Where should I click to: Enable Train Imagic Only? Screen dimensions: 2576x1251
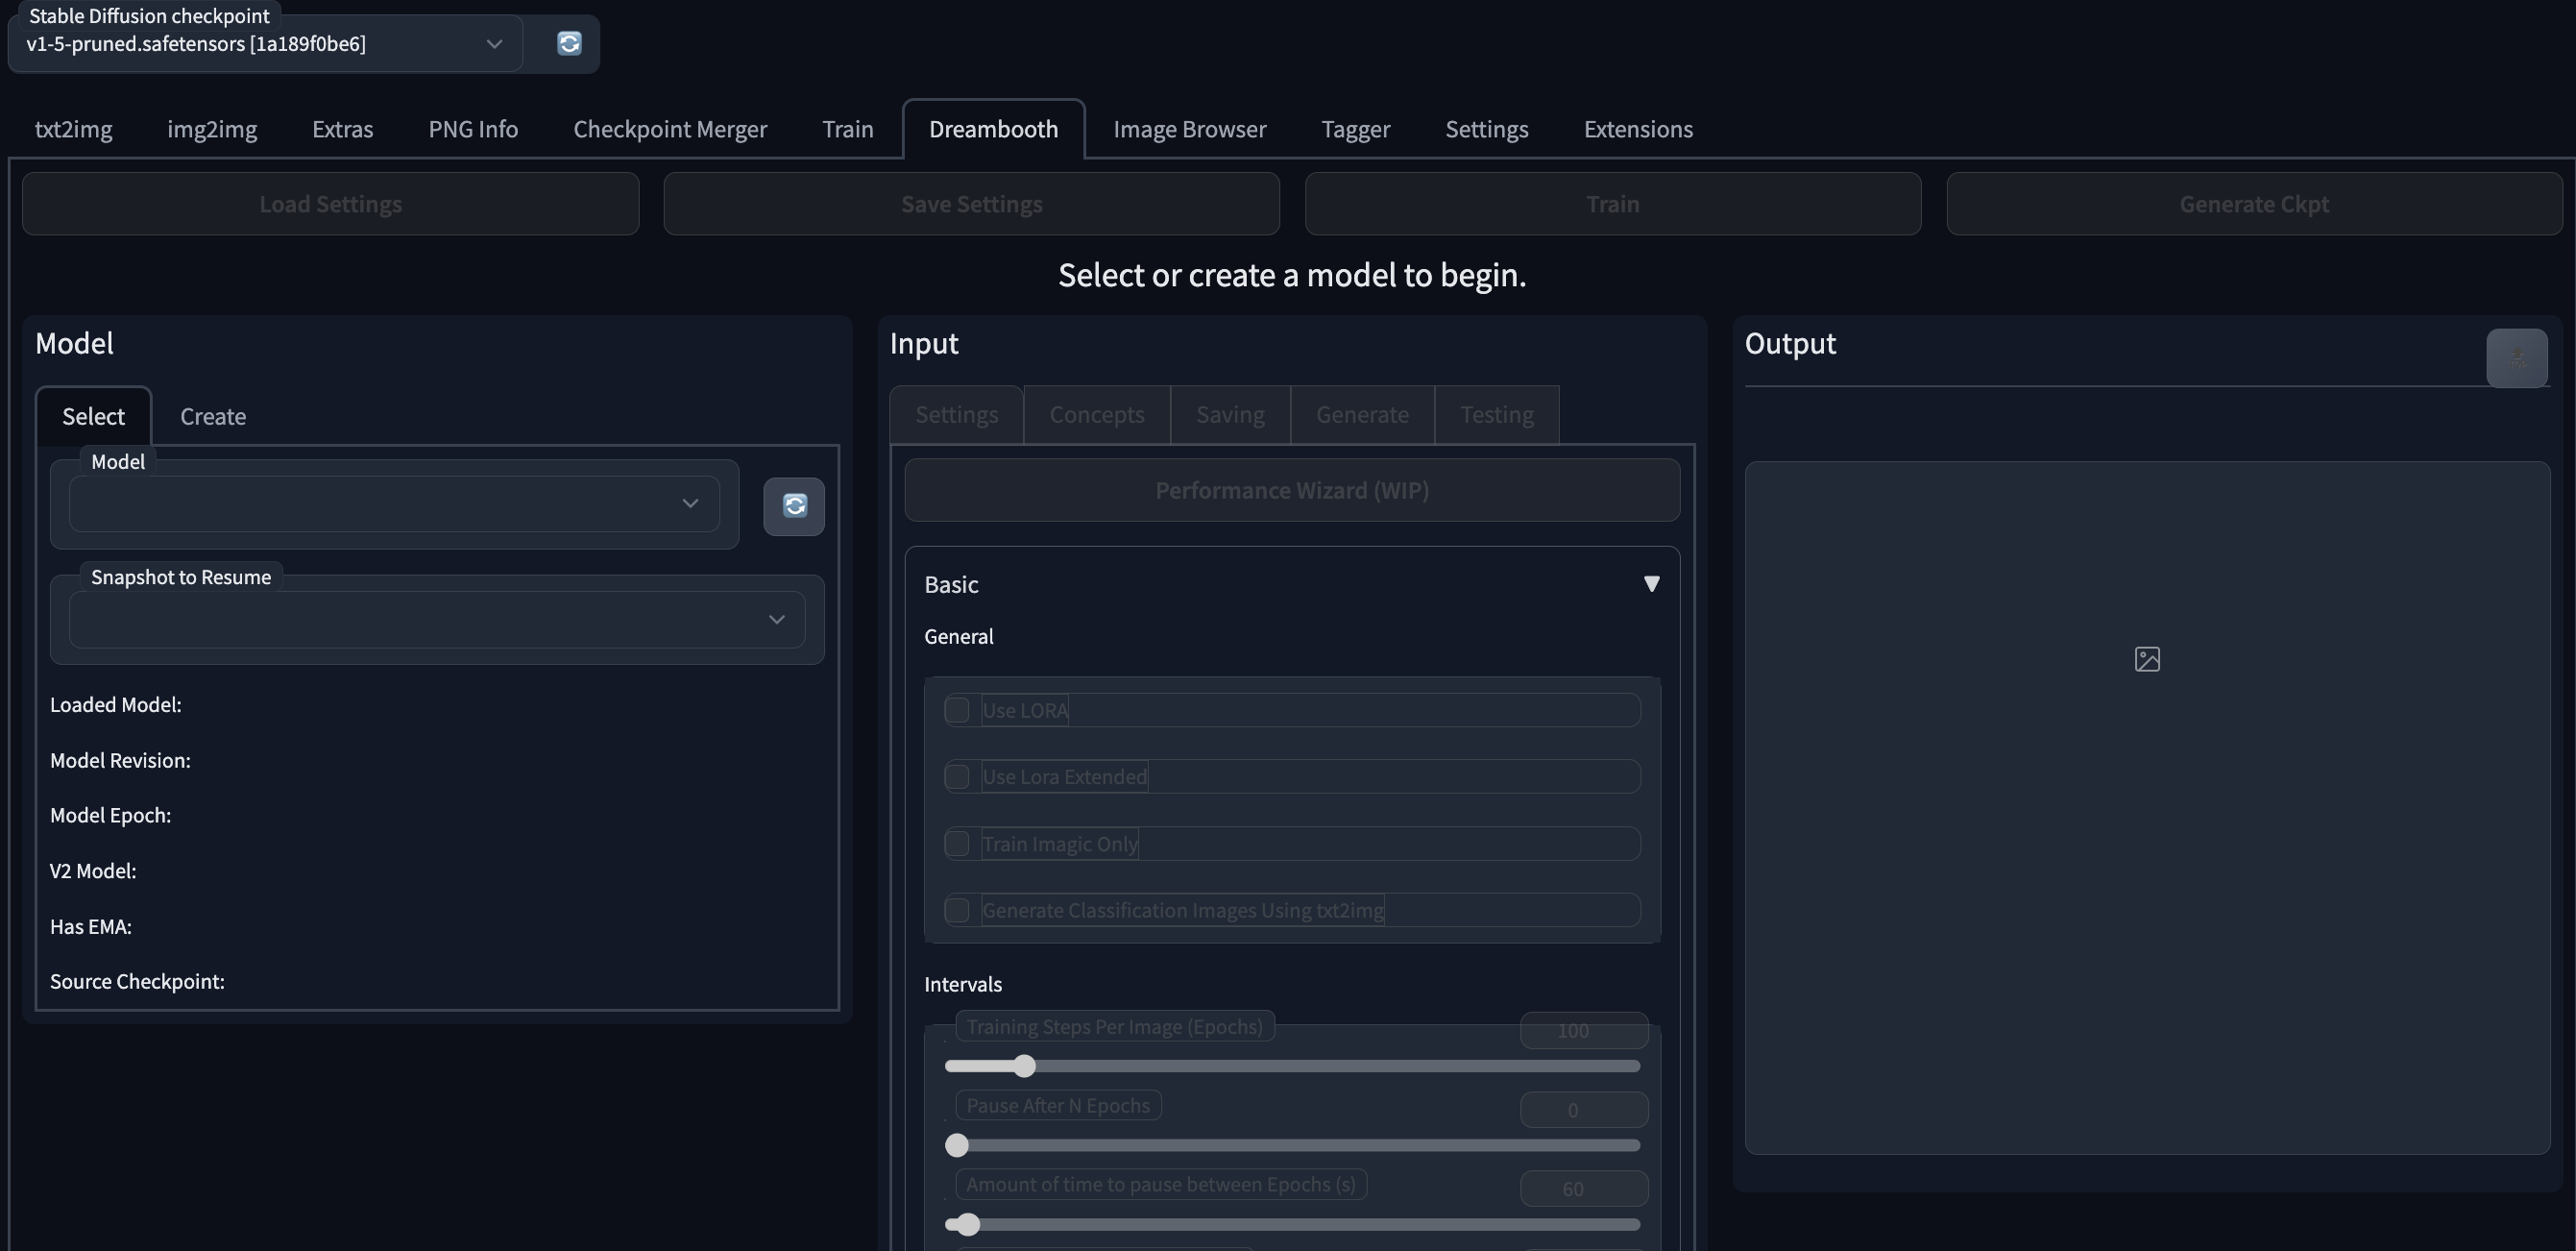coord(957,843)
